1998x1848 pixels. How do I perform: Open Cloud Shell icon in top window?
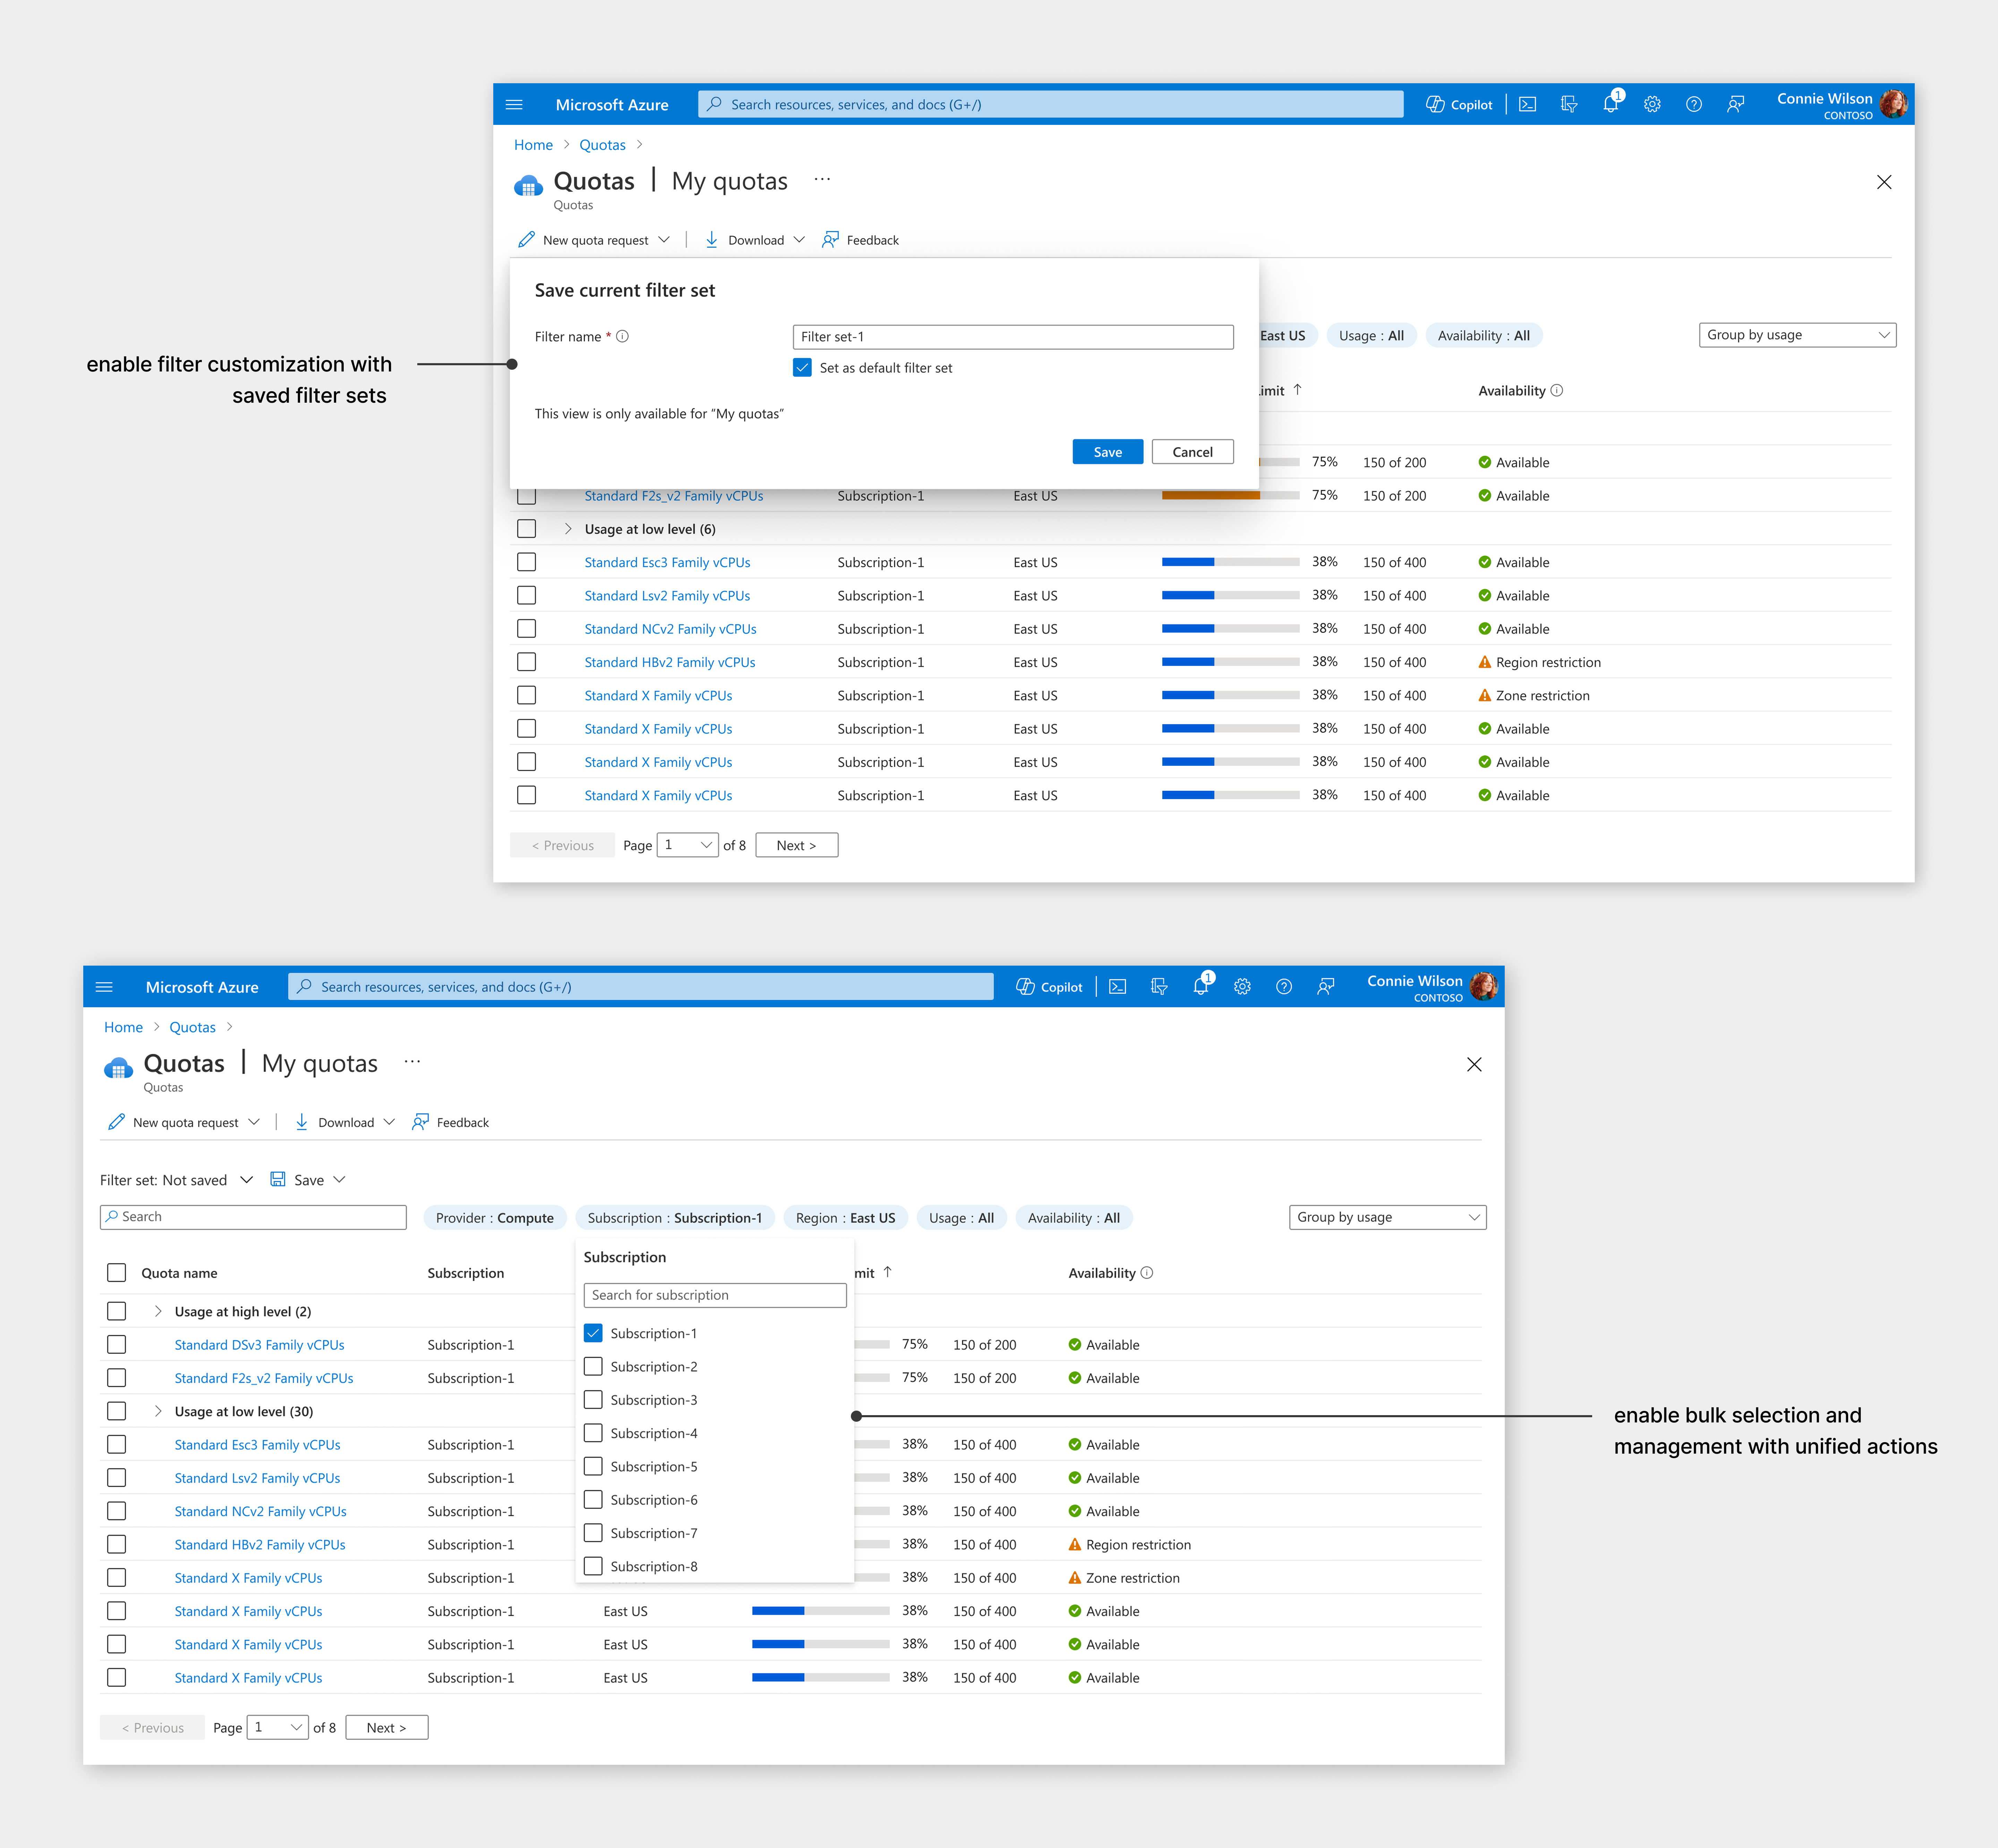1527,104
